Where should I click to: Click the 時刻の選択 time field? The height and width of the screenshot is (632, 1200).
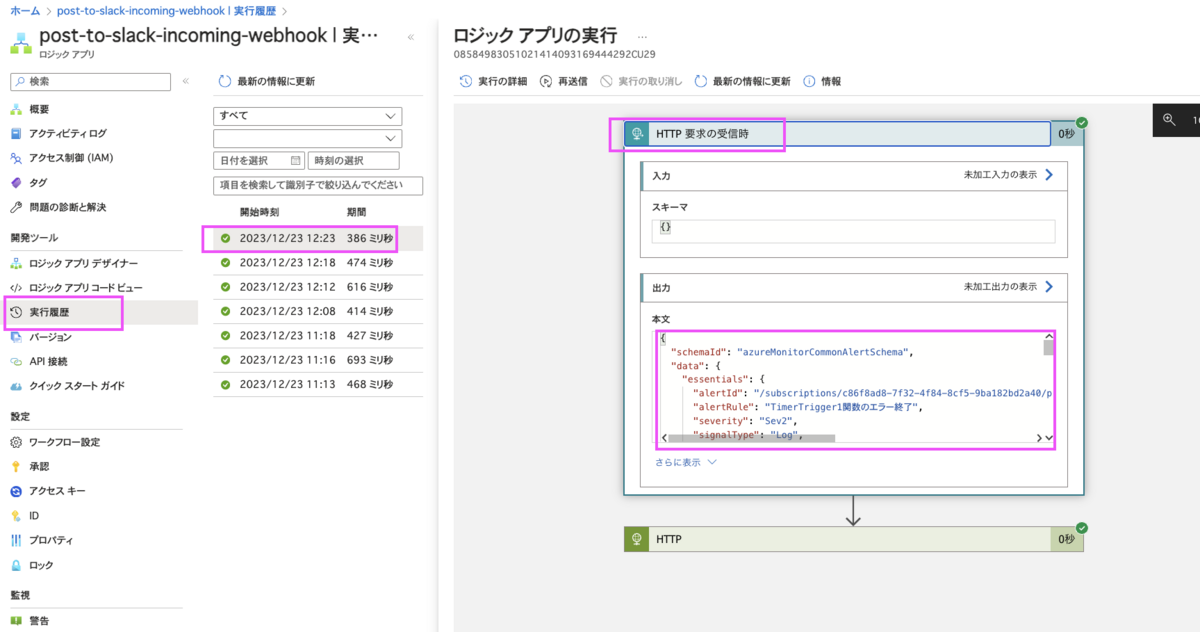tap(354, 161)
